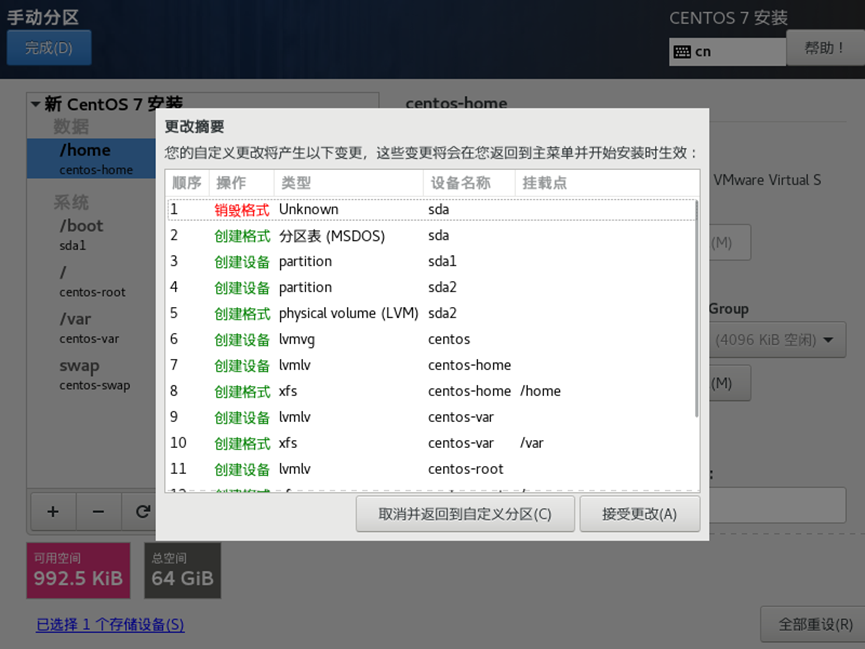Click the 总空间 64 GiB box
Image resolution: width=865 pixels, height=649 pixels.
pos(183,570)
